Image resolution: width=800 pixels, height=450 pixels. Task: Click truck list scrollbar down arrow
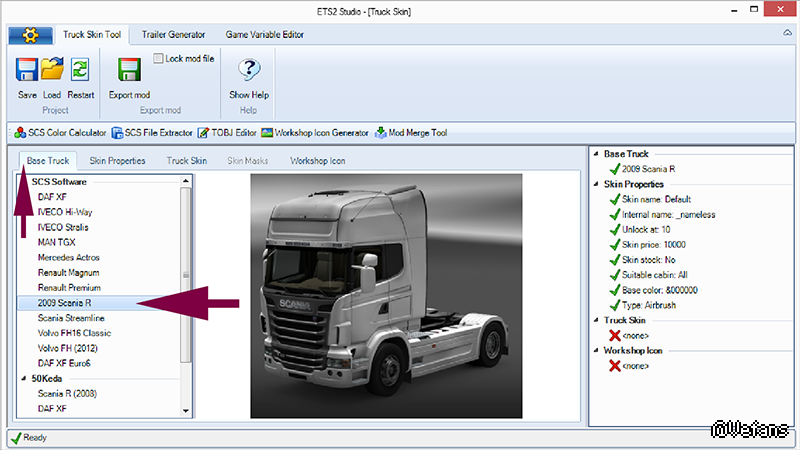(186, 411)
